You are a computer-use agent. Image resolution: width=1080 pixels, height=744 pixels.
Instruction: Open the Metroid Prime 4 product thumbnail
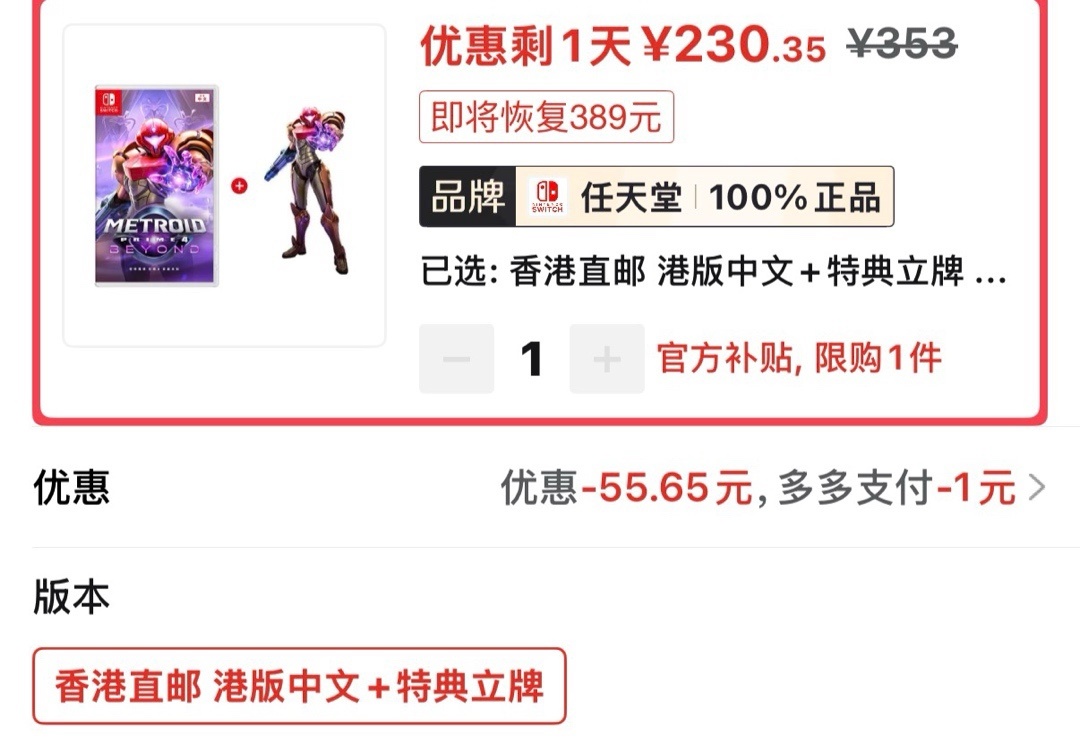pos(225,185)
